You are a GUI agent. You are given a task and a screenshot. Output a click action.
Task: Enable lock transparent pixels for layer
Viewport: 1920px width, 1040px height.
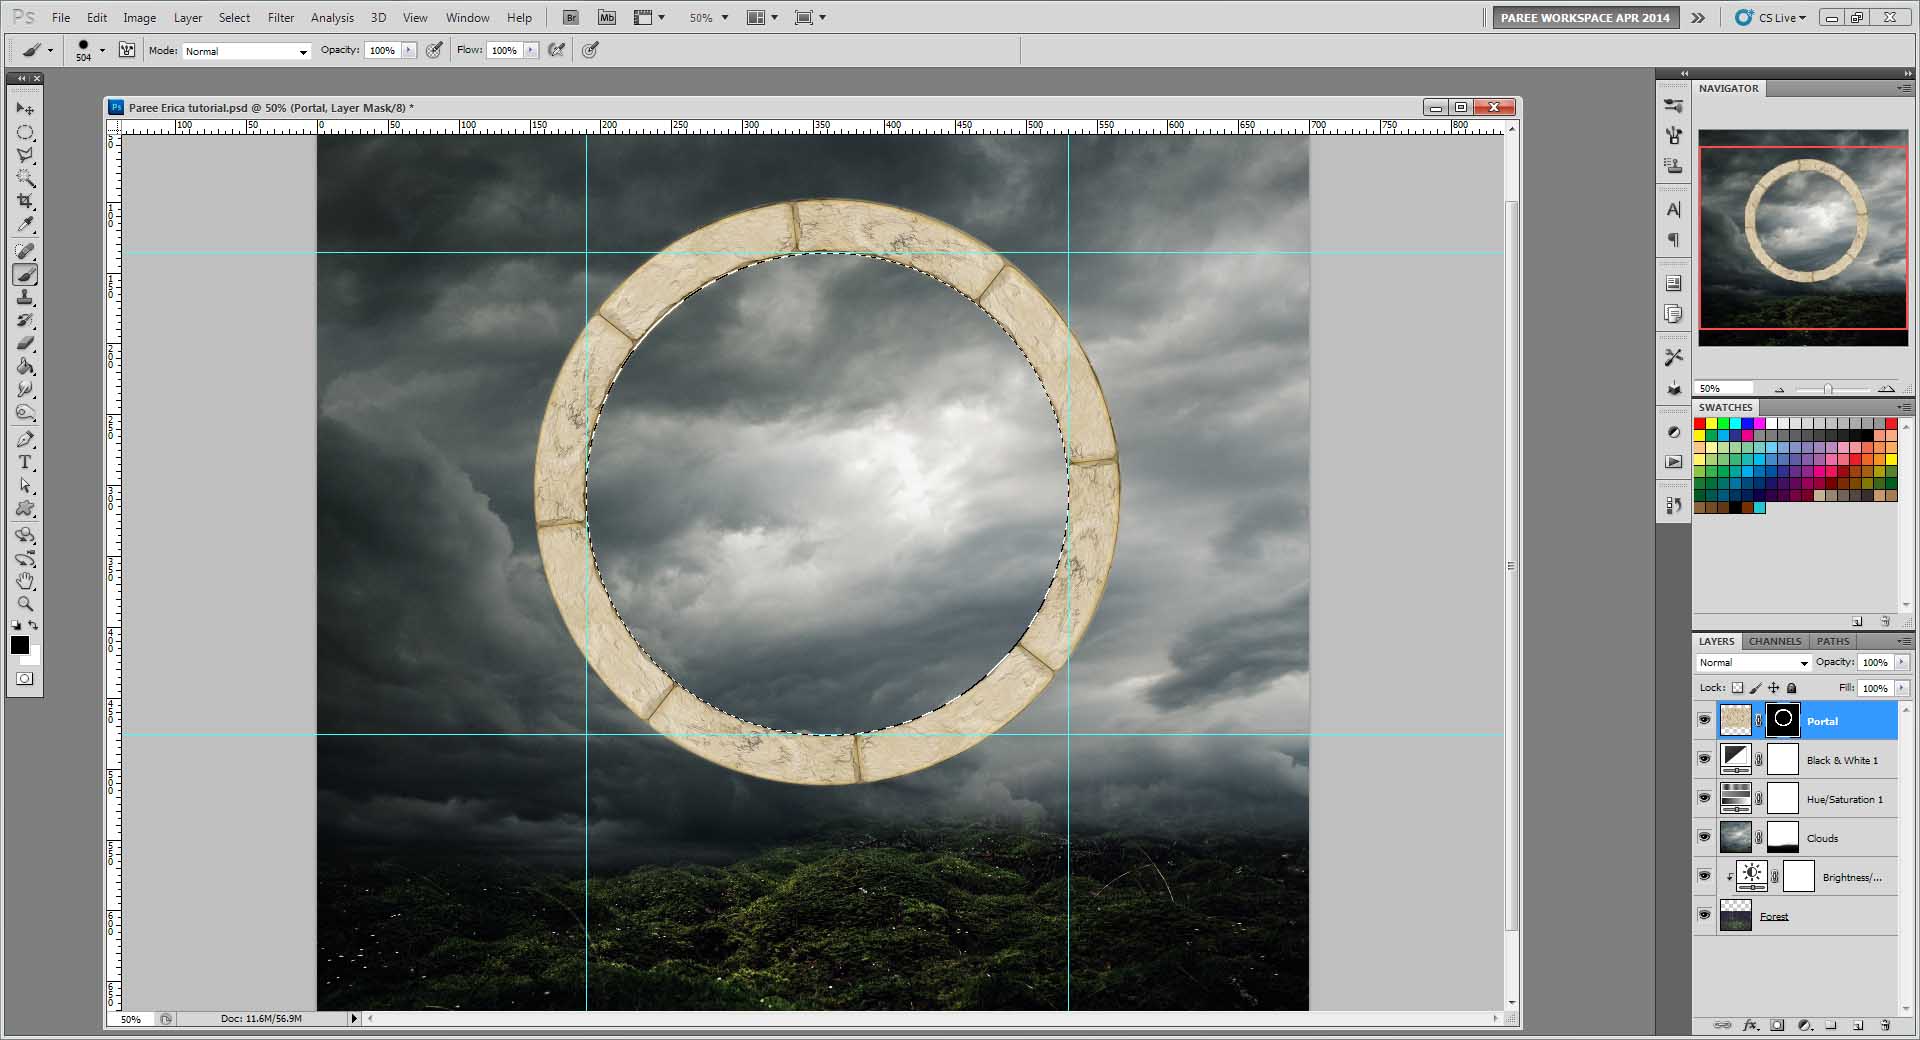tap(1737, 688)
